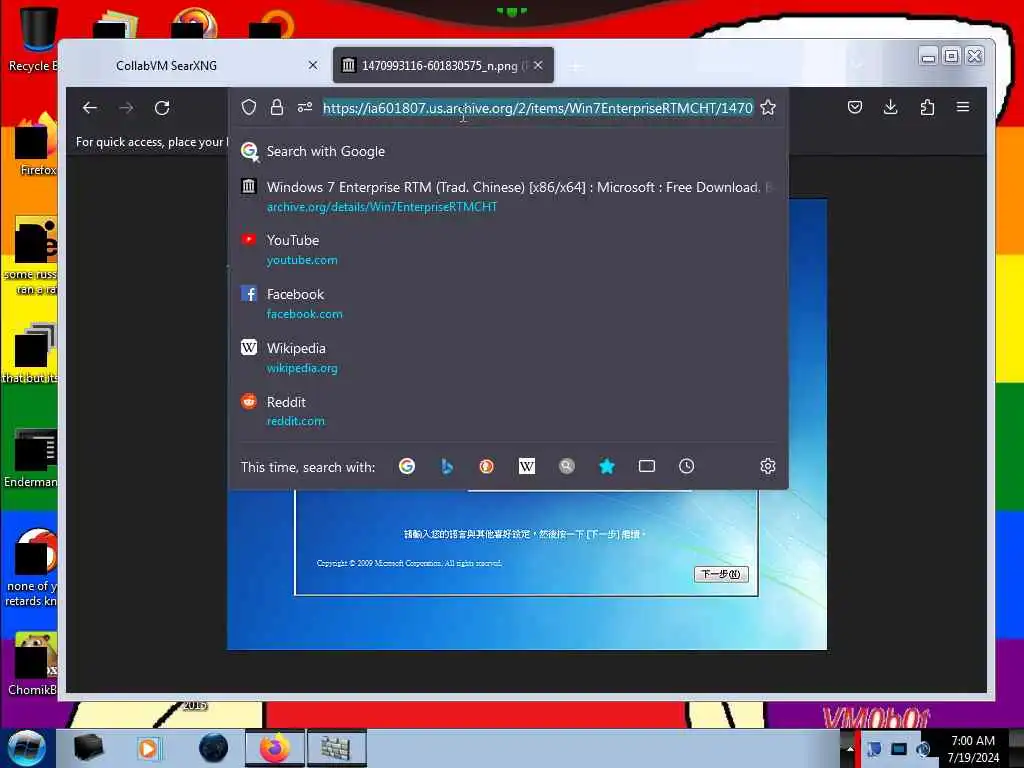Choose the YouTube suggestion
Screen dimensions: 1024x768
click(508, 249)
